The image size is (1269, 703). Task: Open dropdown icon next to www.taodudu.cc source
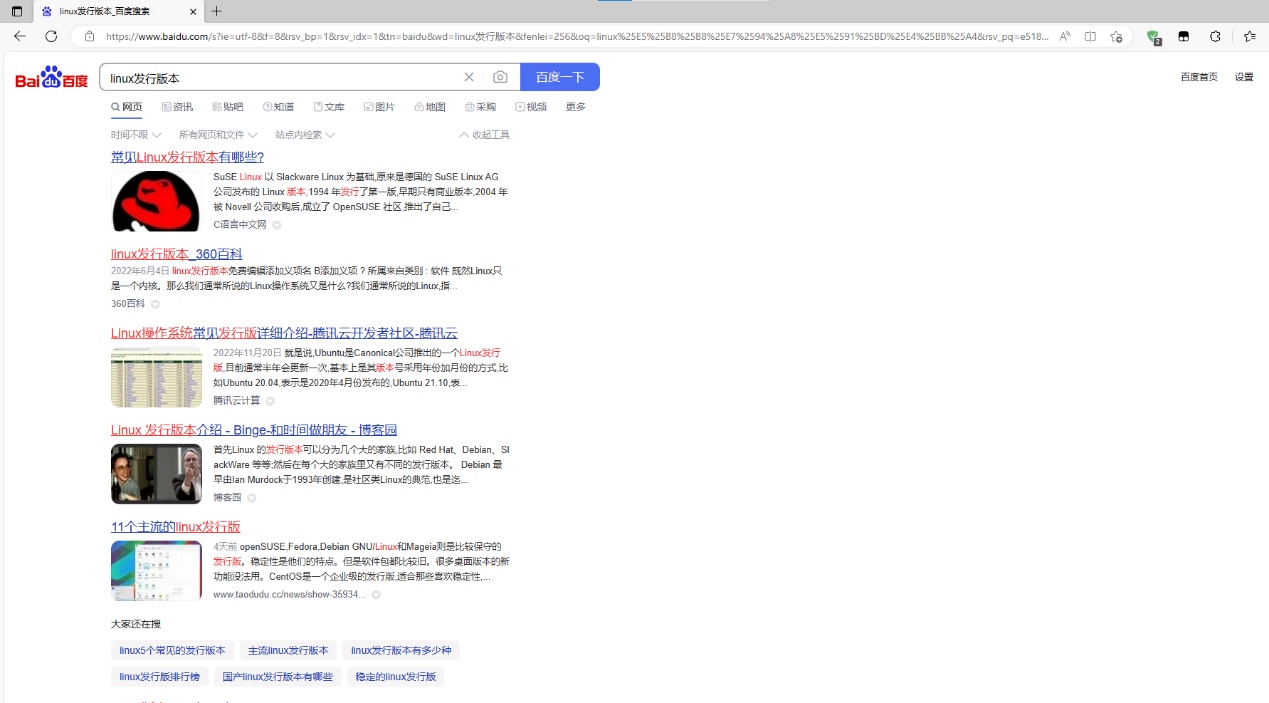coord(376,595)
